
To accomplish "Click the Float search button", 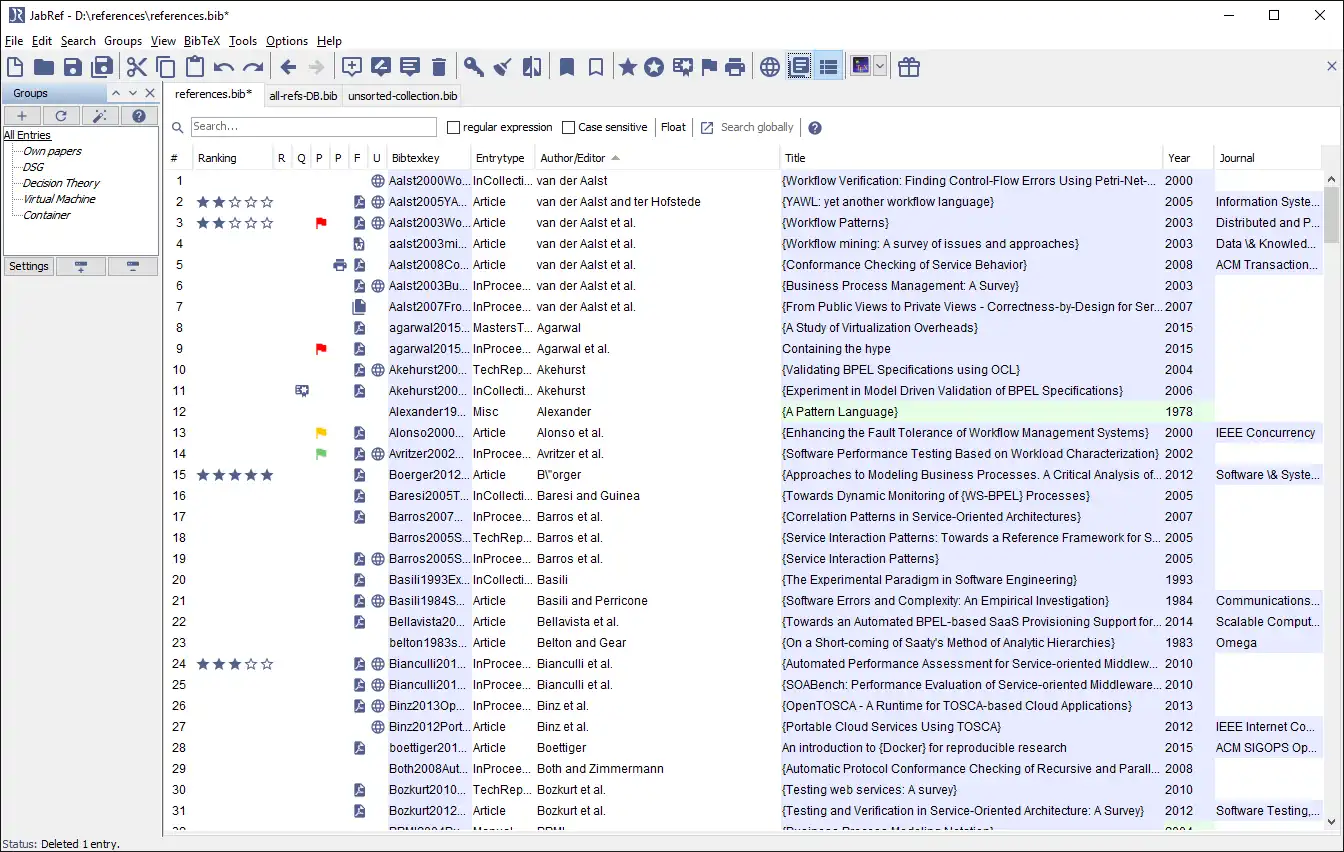I will coord(673,127).
